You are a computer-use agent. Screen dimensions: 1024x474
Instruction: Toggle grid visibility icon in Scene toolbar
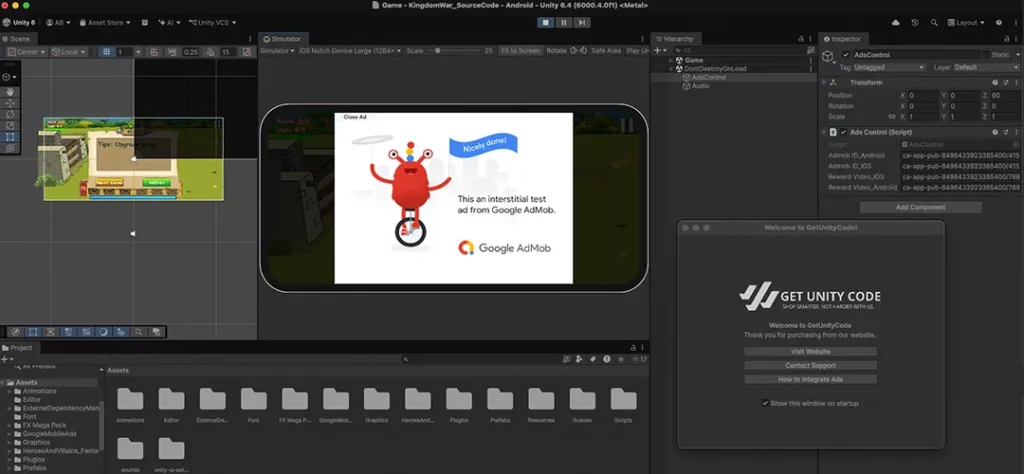point(107,52)
